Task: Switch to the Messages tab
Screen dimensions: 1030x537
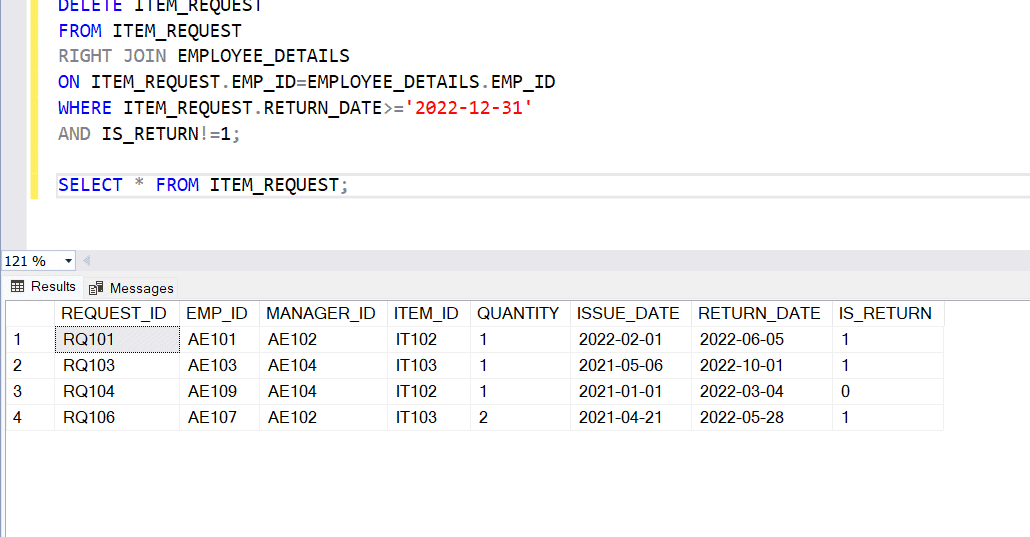Action: 131,288
